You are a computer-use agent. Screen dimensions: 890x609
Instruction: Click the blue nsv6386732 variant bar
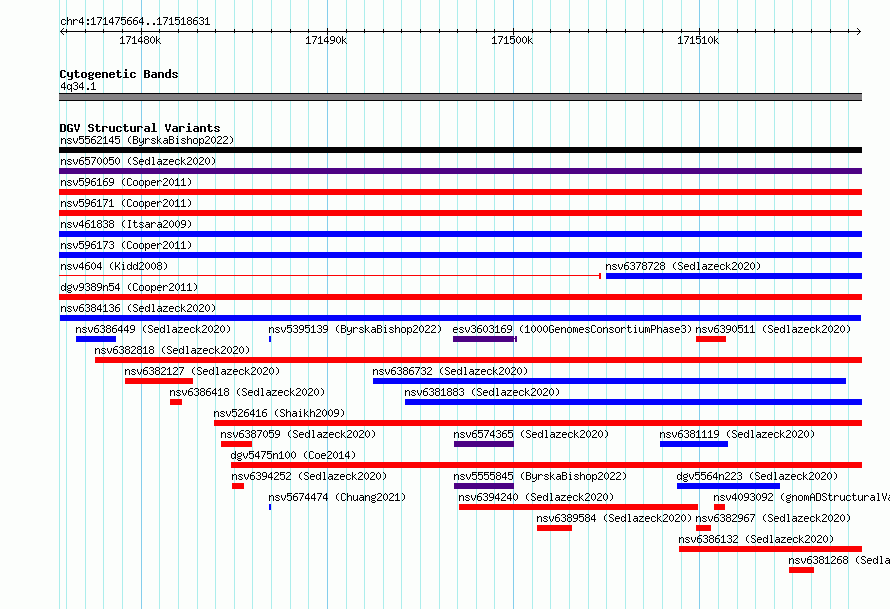610,381
